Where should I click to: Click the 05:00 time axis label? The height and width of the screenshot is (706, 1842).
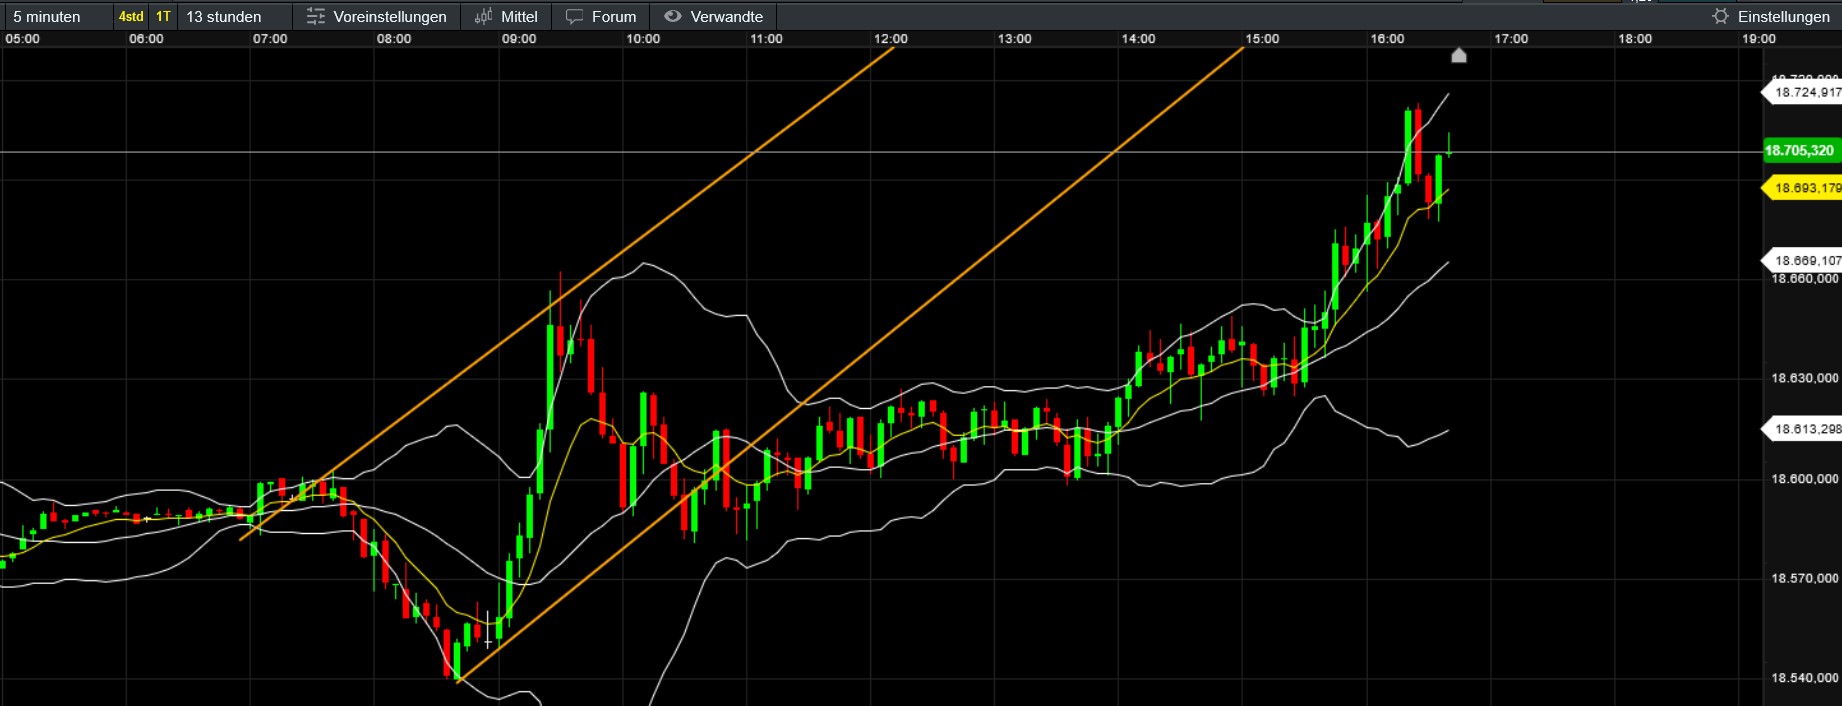coord(23,39)
